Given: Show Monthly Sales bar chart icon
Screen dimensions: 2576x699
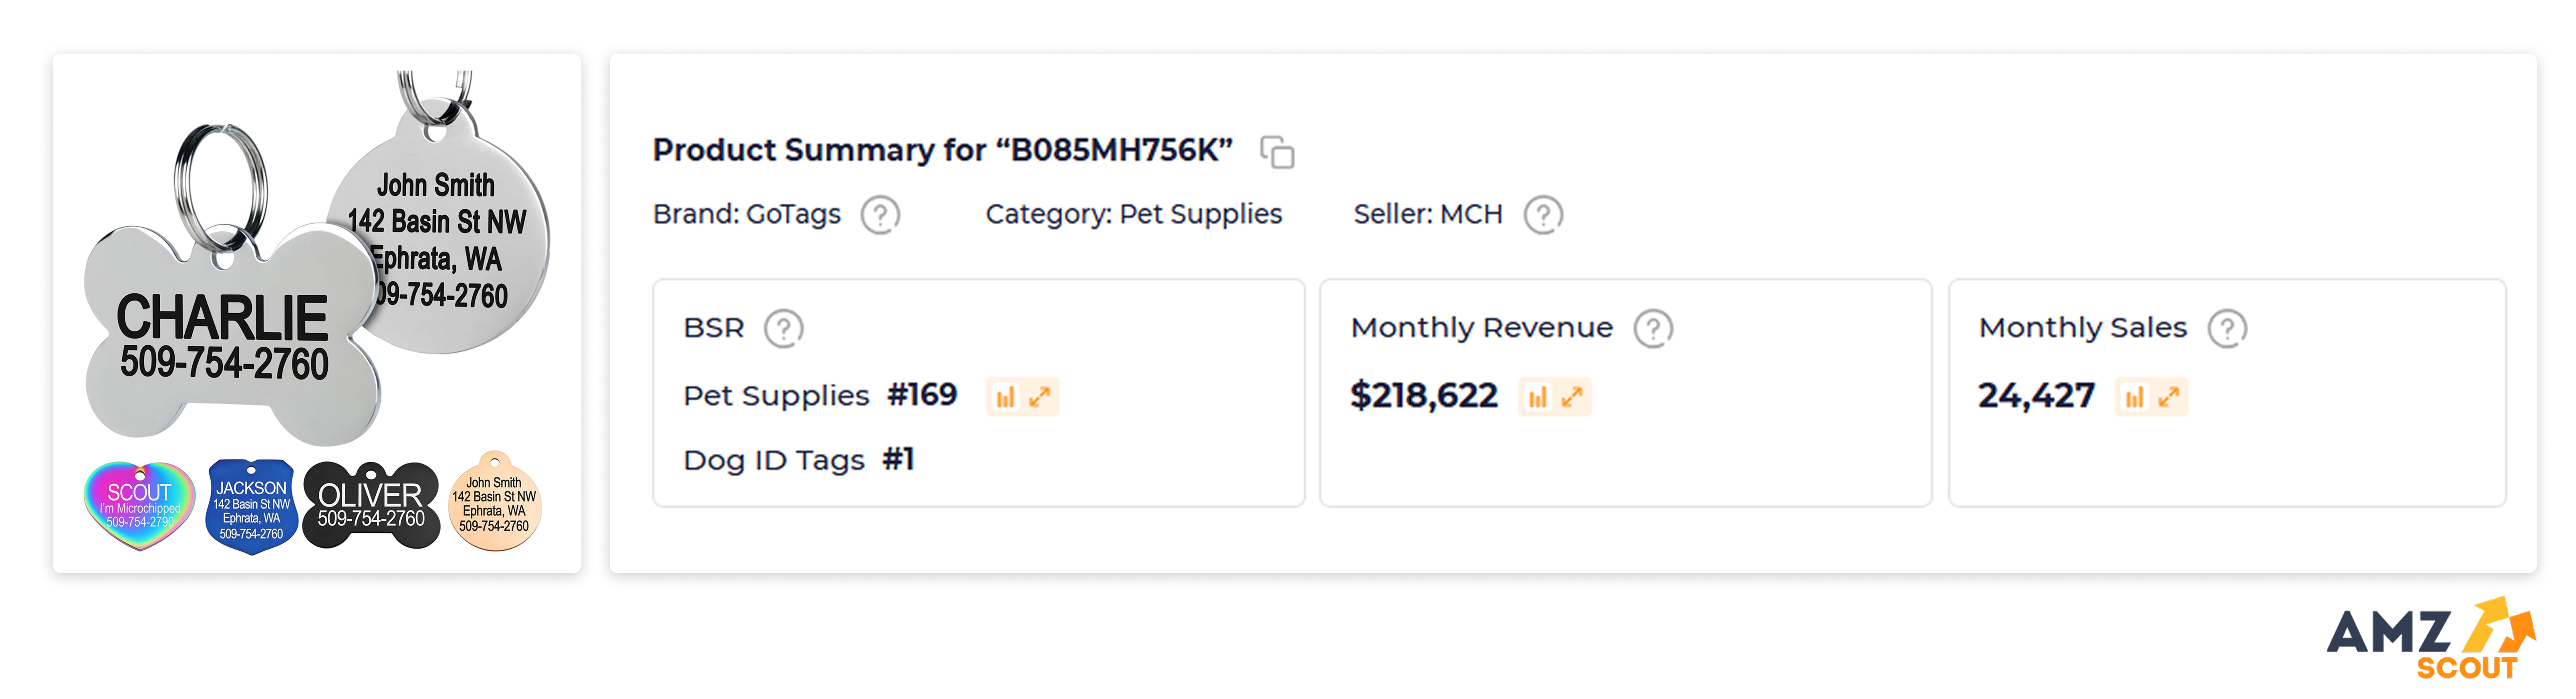Looking at the screenshot, I should pos(2134,397).
